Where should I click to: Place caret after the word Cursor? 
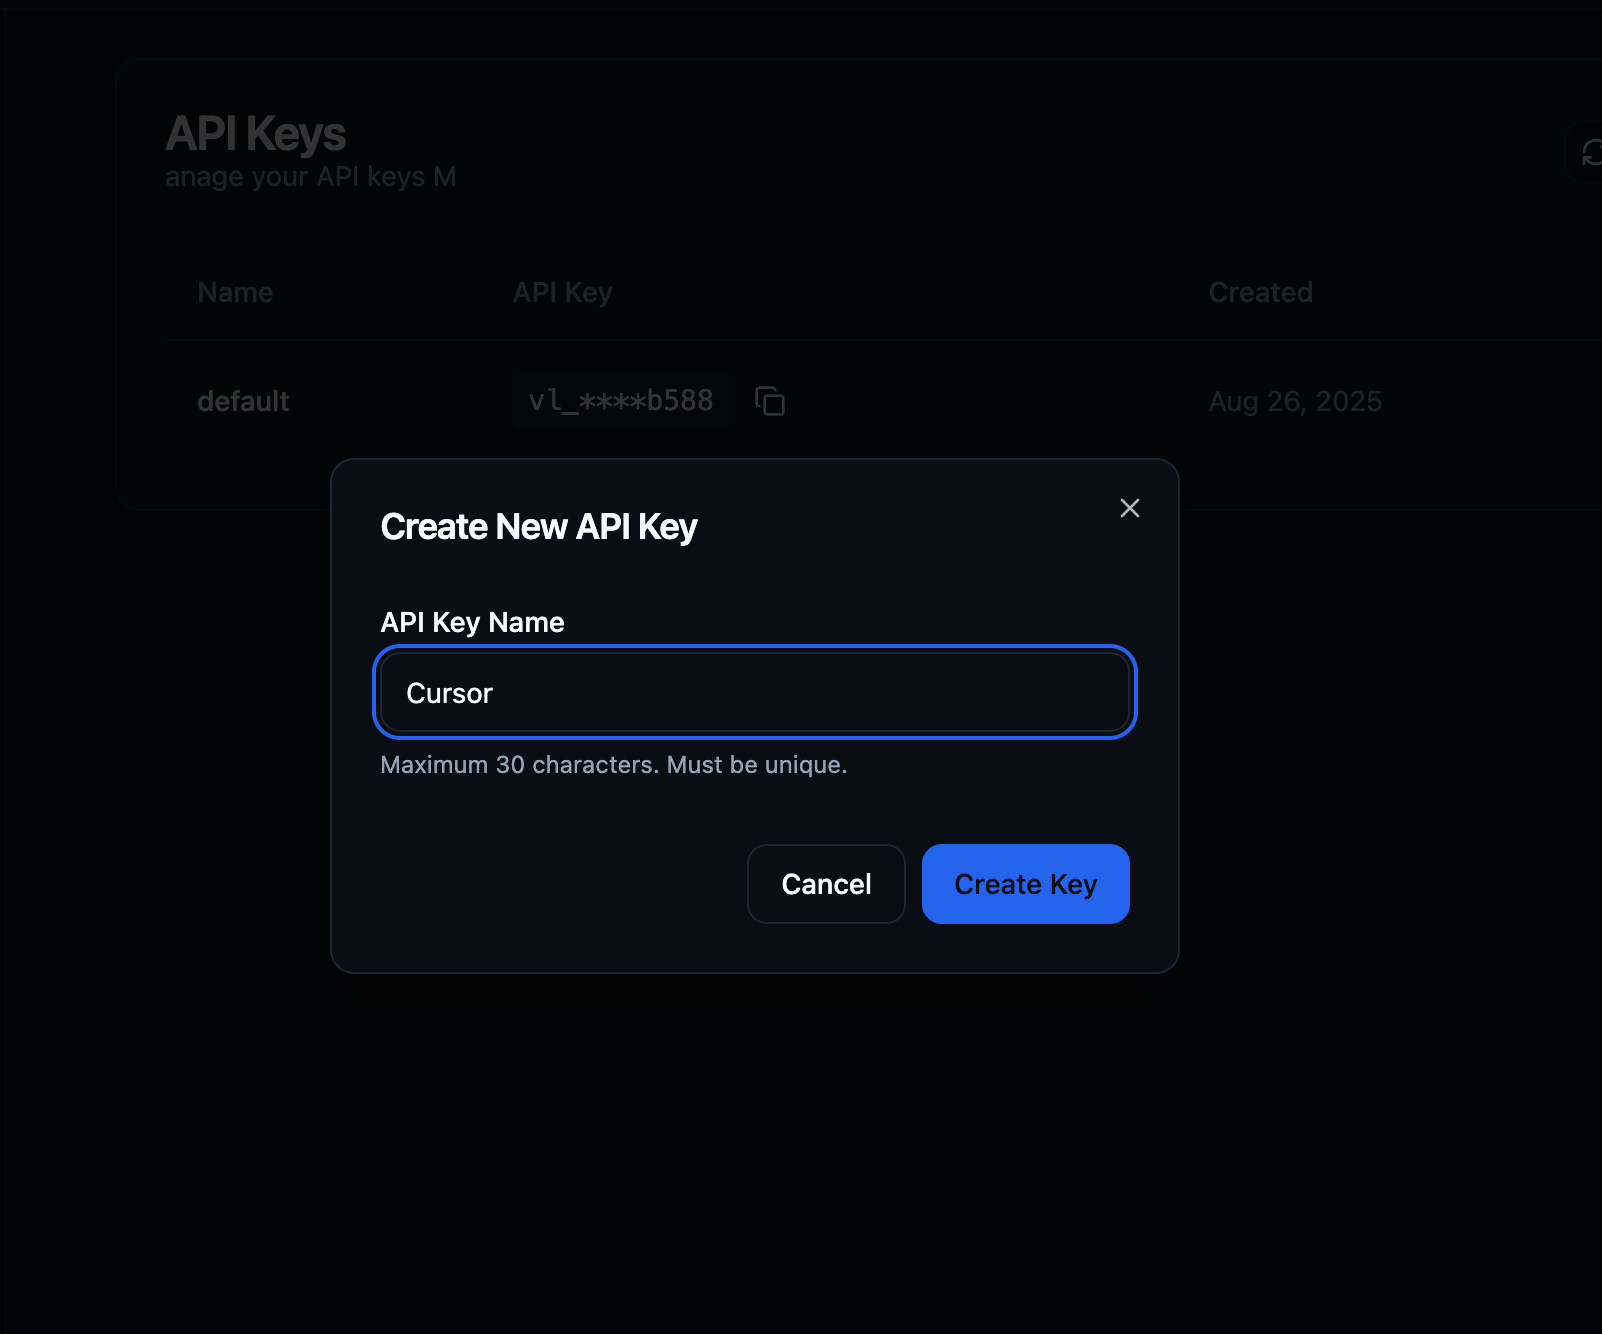tap(495, 693)
